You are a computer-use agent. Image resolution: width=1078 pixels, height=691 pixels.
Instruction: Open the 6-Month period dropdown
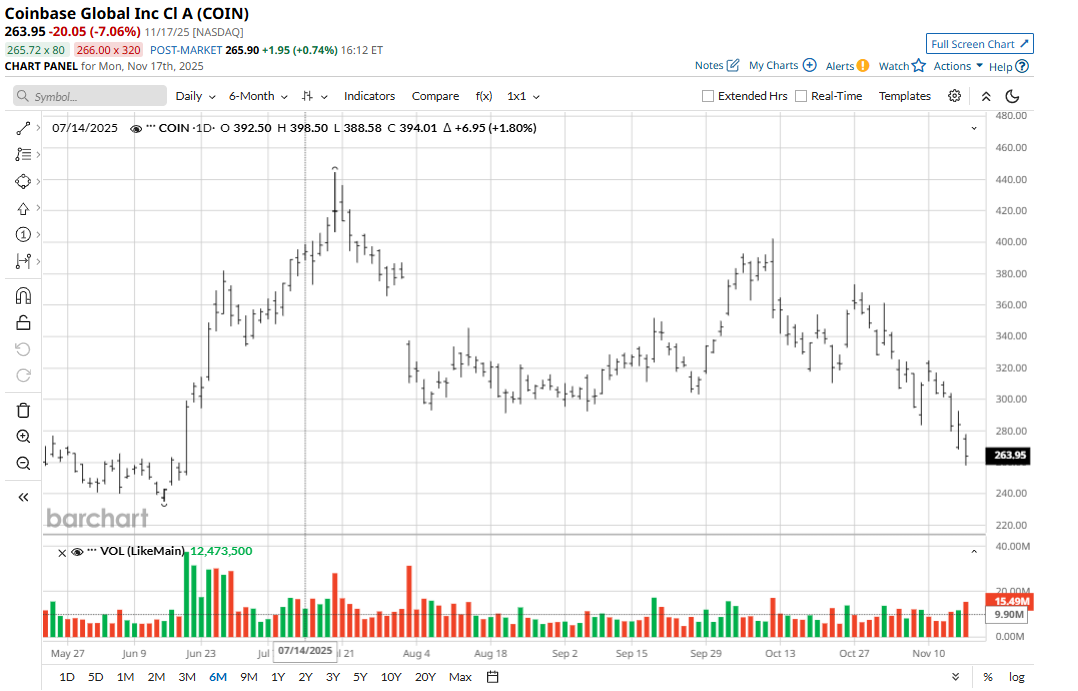pyautogui.click(x=258, y=96)
